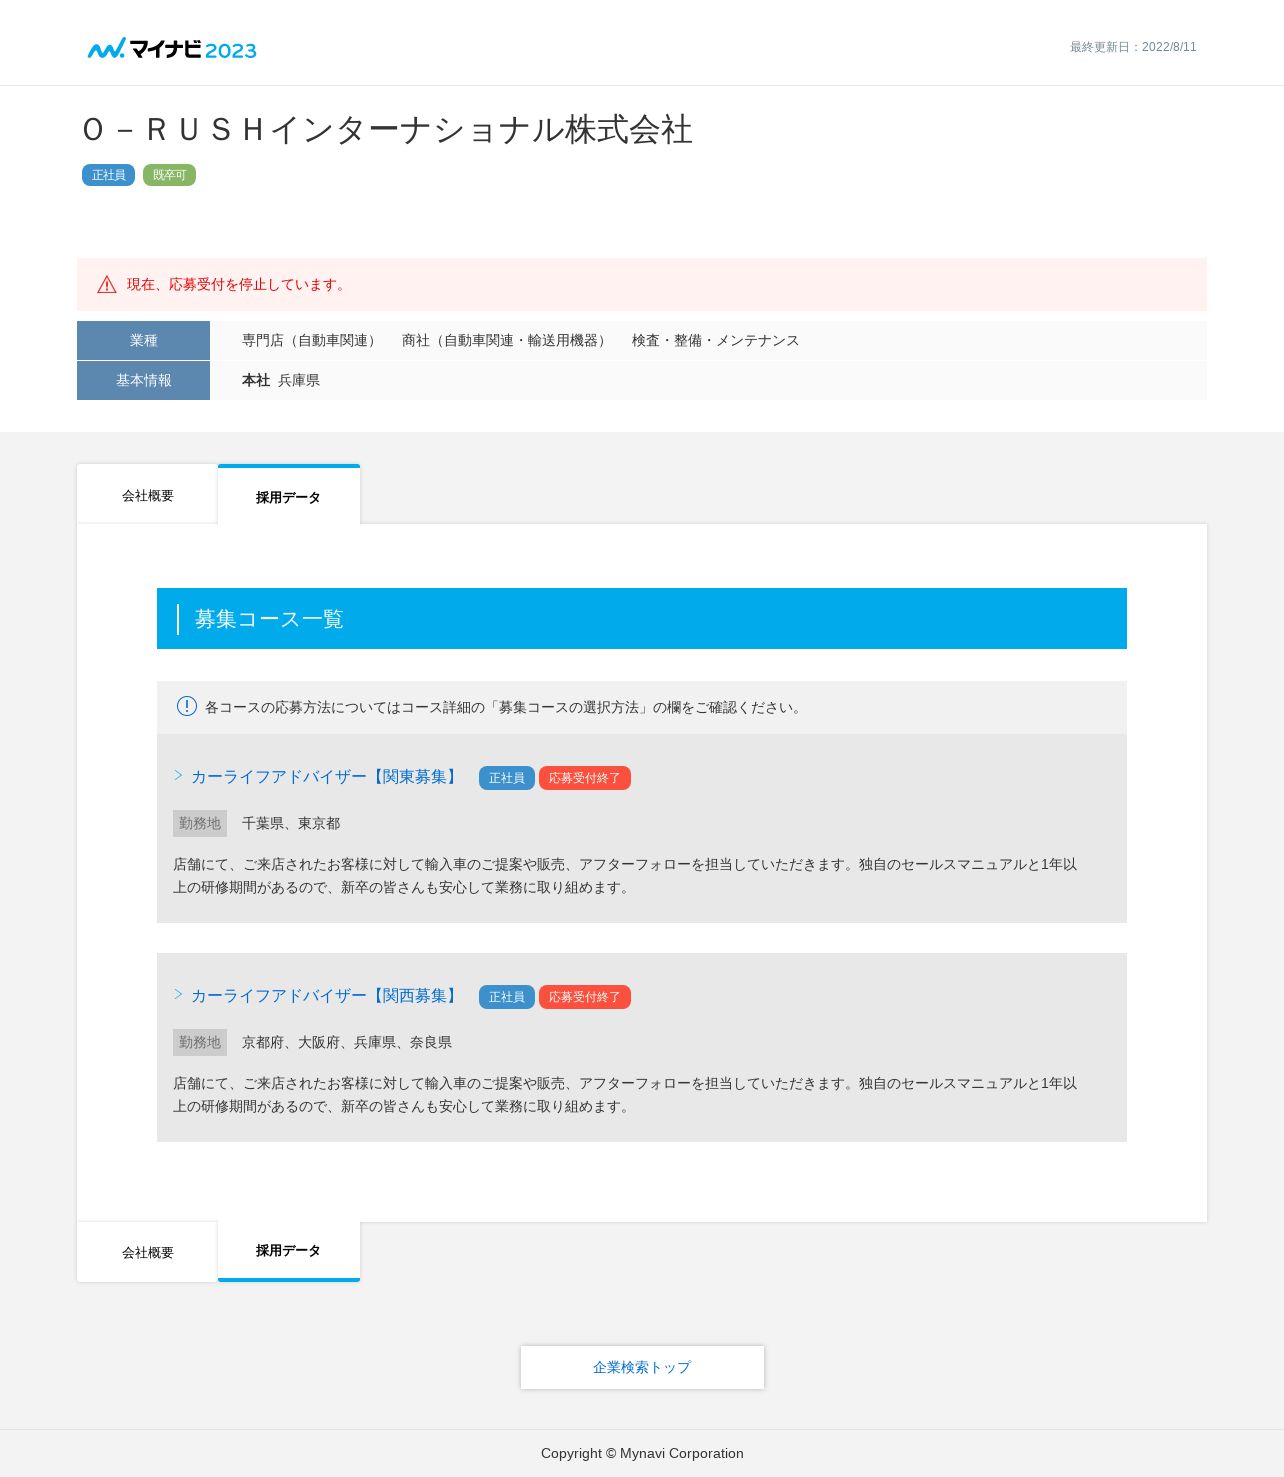Click the red warning triangle icon
Viewport: 1284px width, 1477px height.
pos(107,285)
